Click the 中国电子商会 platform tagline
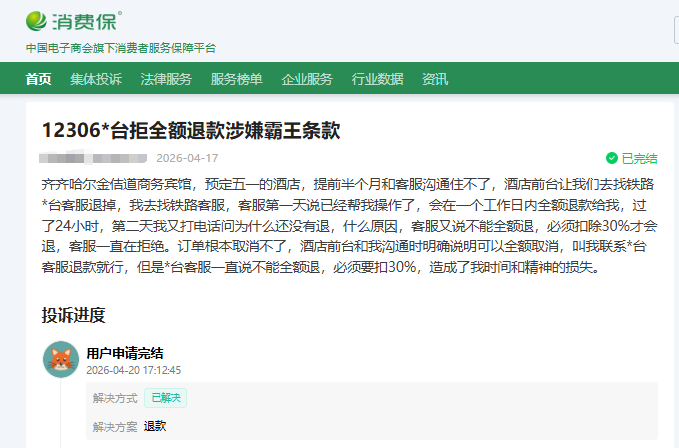Image resolution: width=679 pixels, height=448 pixels. (x=120, y=48)
